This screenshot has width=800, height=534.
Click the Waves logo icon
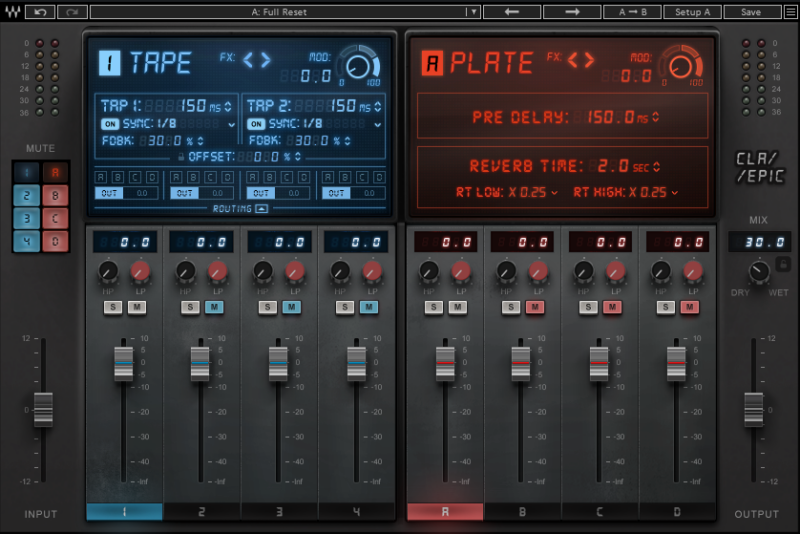tap(11, 12)
